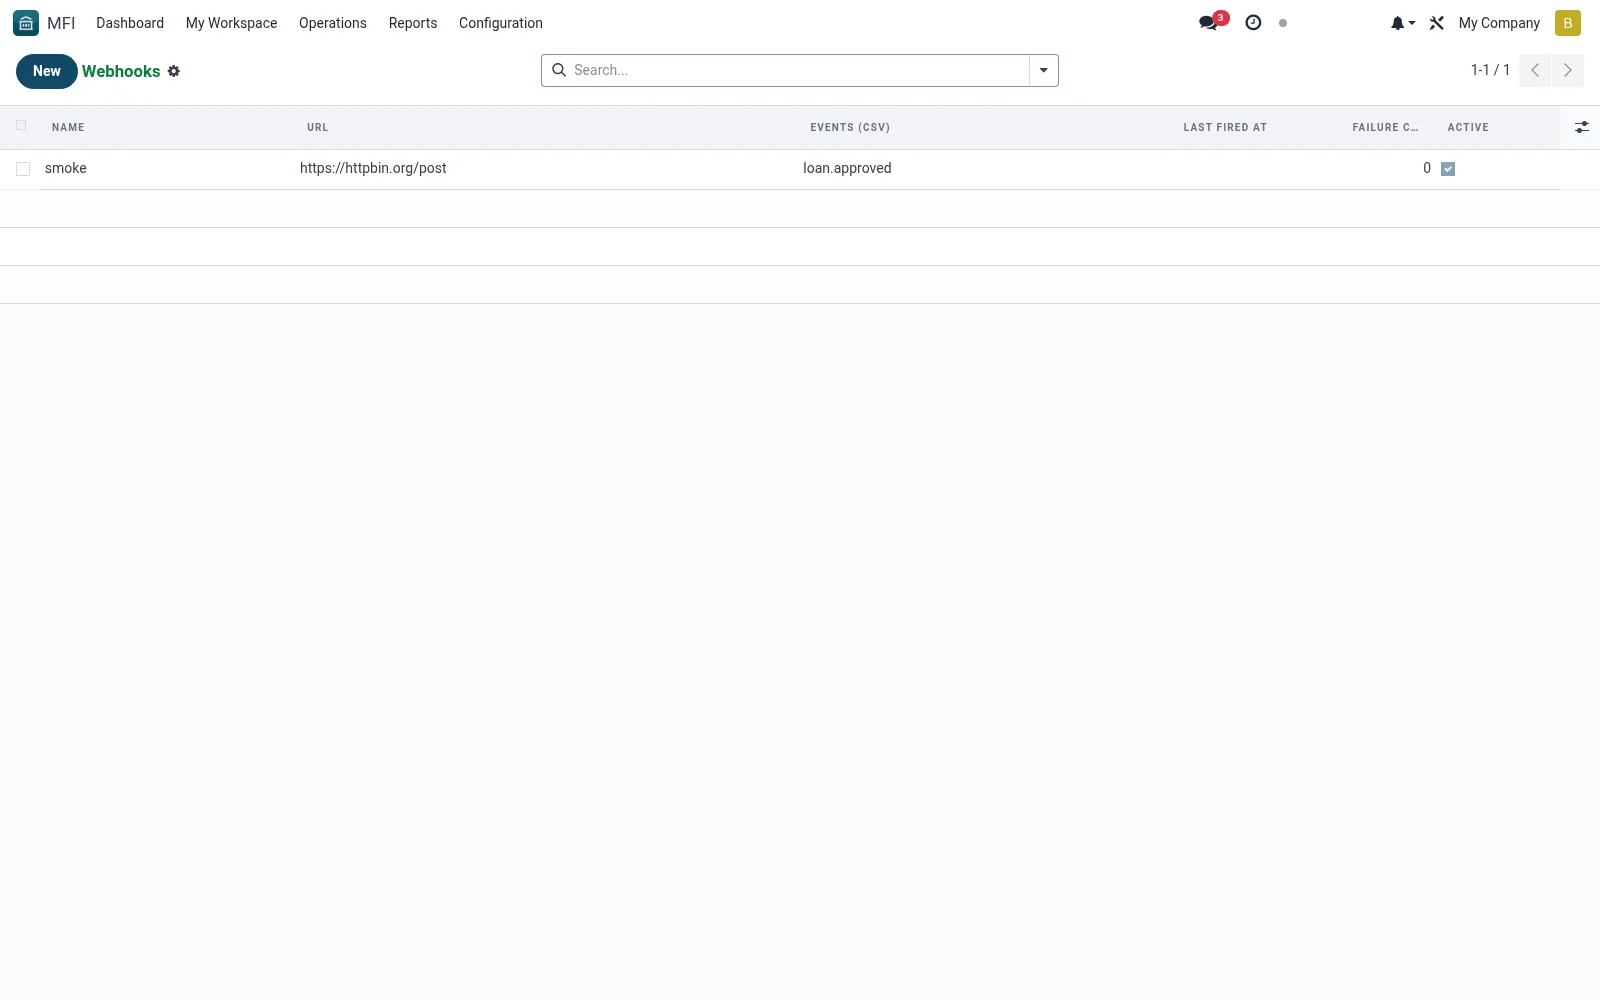Viewport: 1600px width, 1000px height.
Task: Click the Webhooks breadcrumb title
Action: click(x=121, y=71)
